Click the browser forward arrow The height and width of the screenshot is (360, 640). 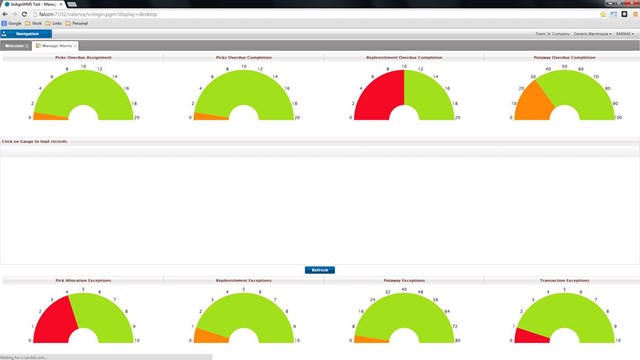point(15,14)
